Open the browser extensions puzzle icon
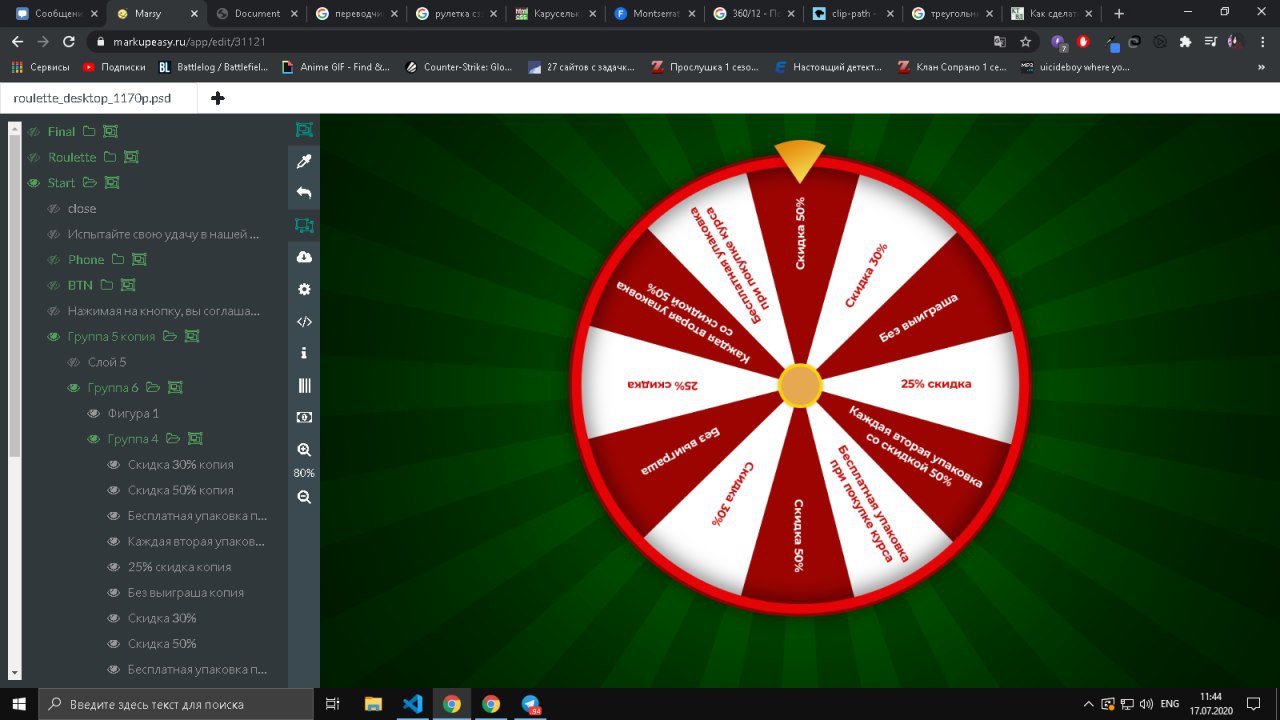This screenshot has height=720, width=1280. click(x=1185, y=42)
